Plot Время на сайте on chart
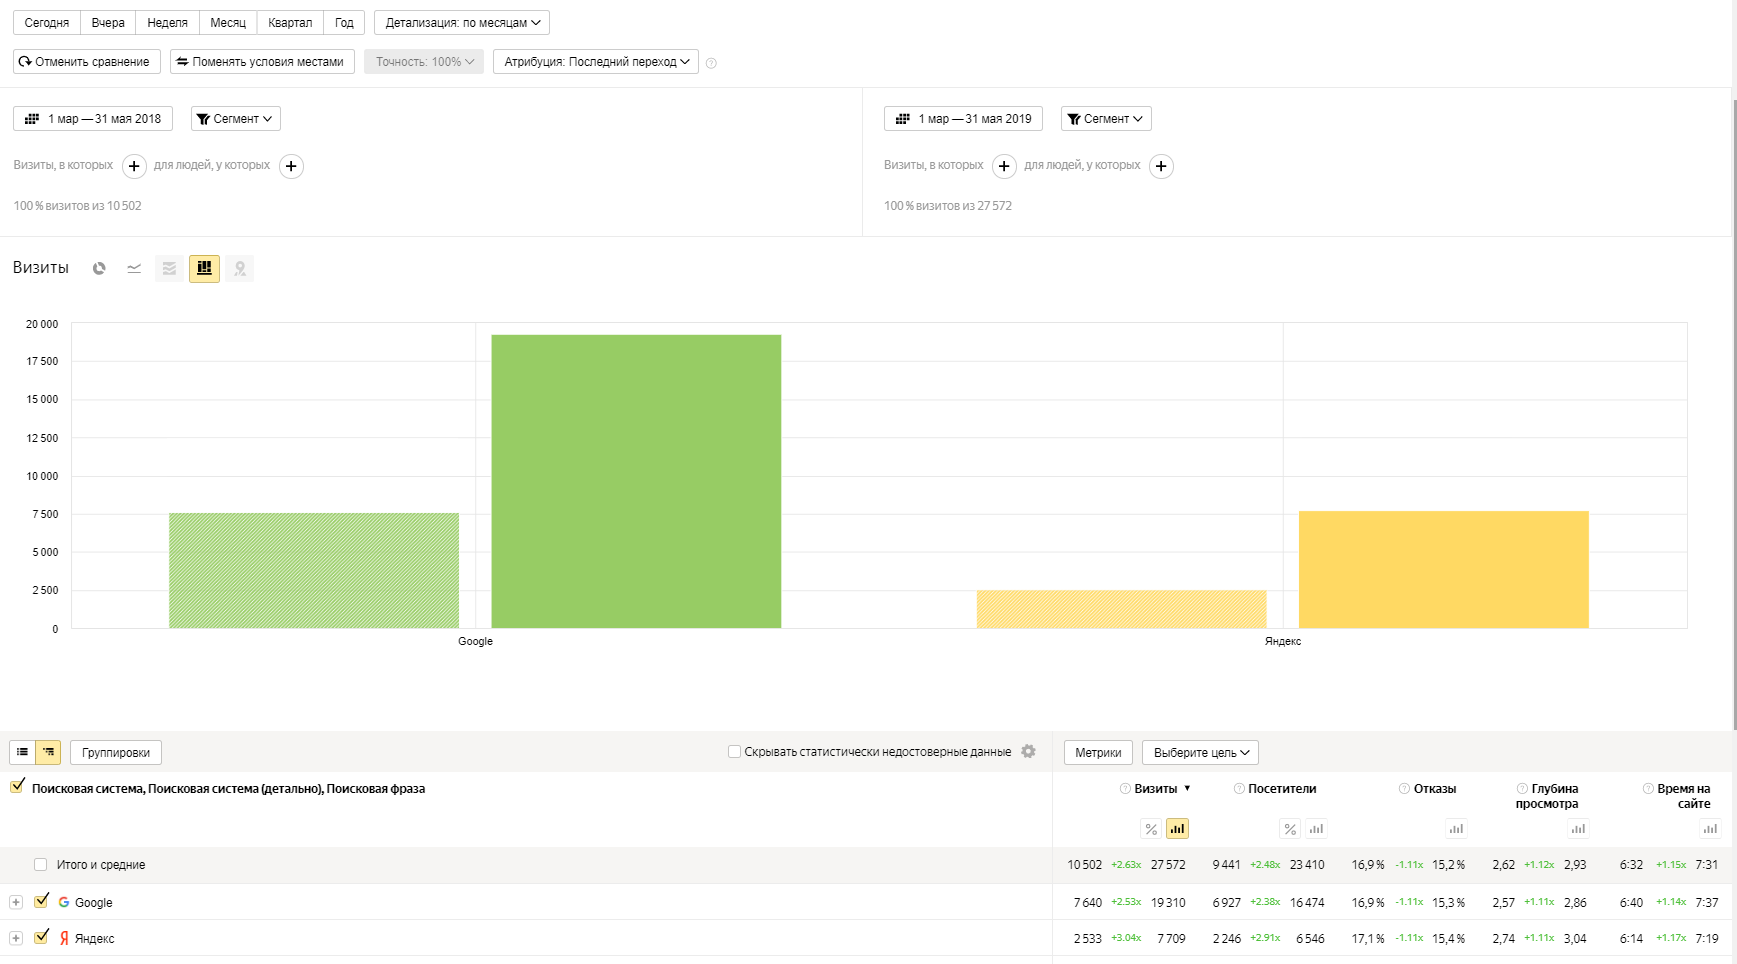 coord(1710,829)
